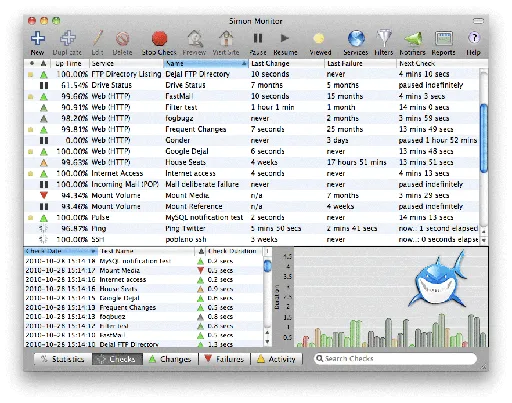This screenshot has width=512, height=403.
Task: Sort by Check Date column header
Action: point(61,251)
